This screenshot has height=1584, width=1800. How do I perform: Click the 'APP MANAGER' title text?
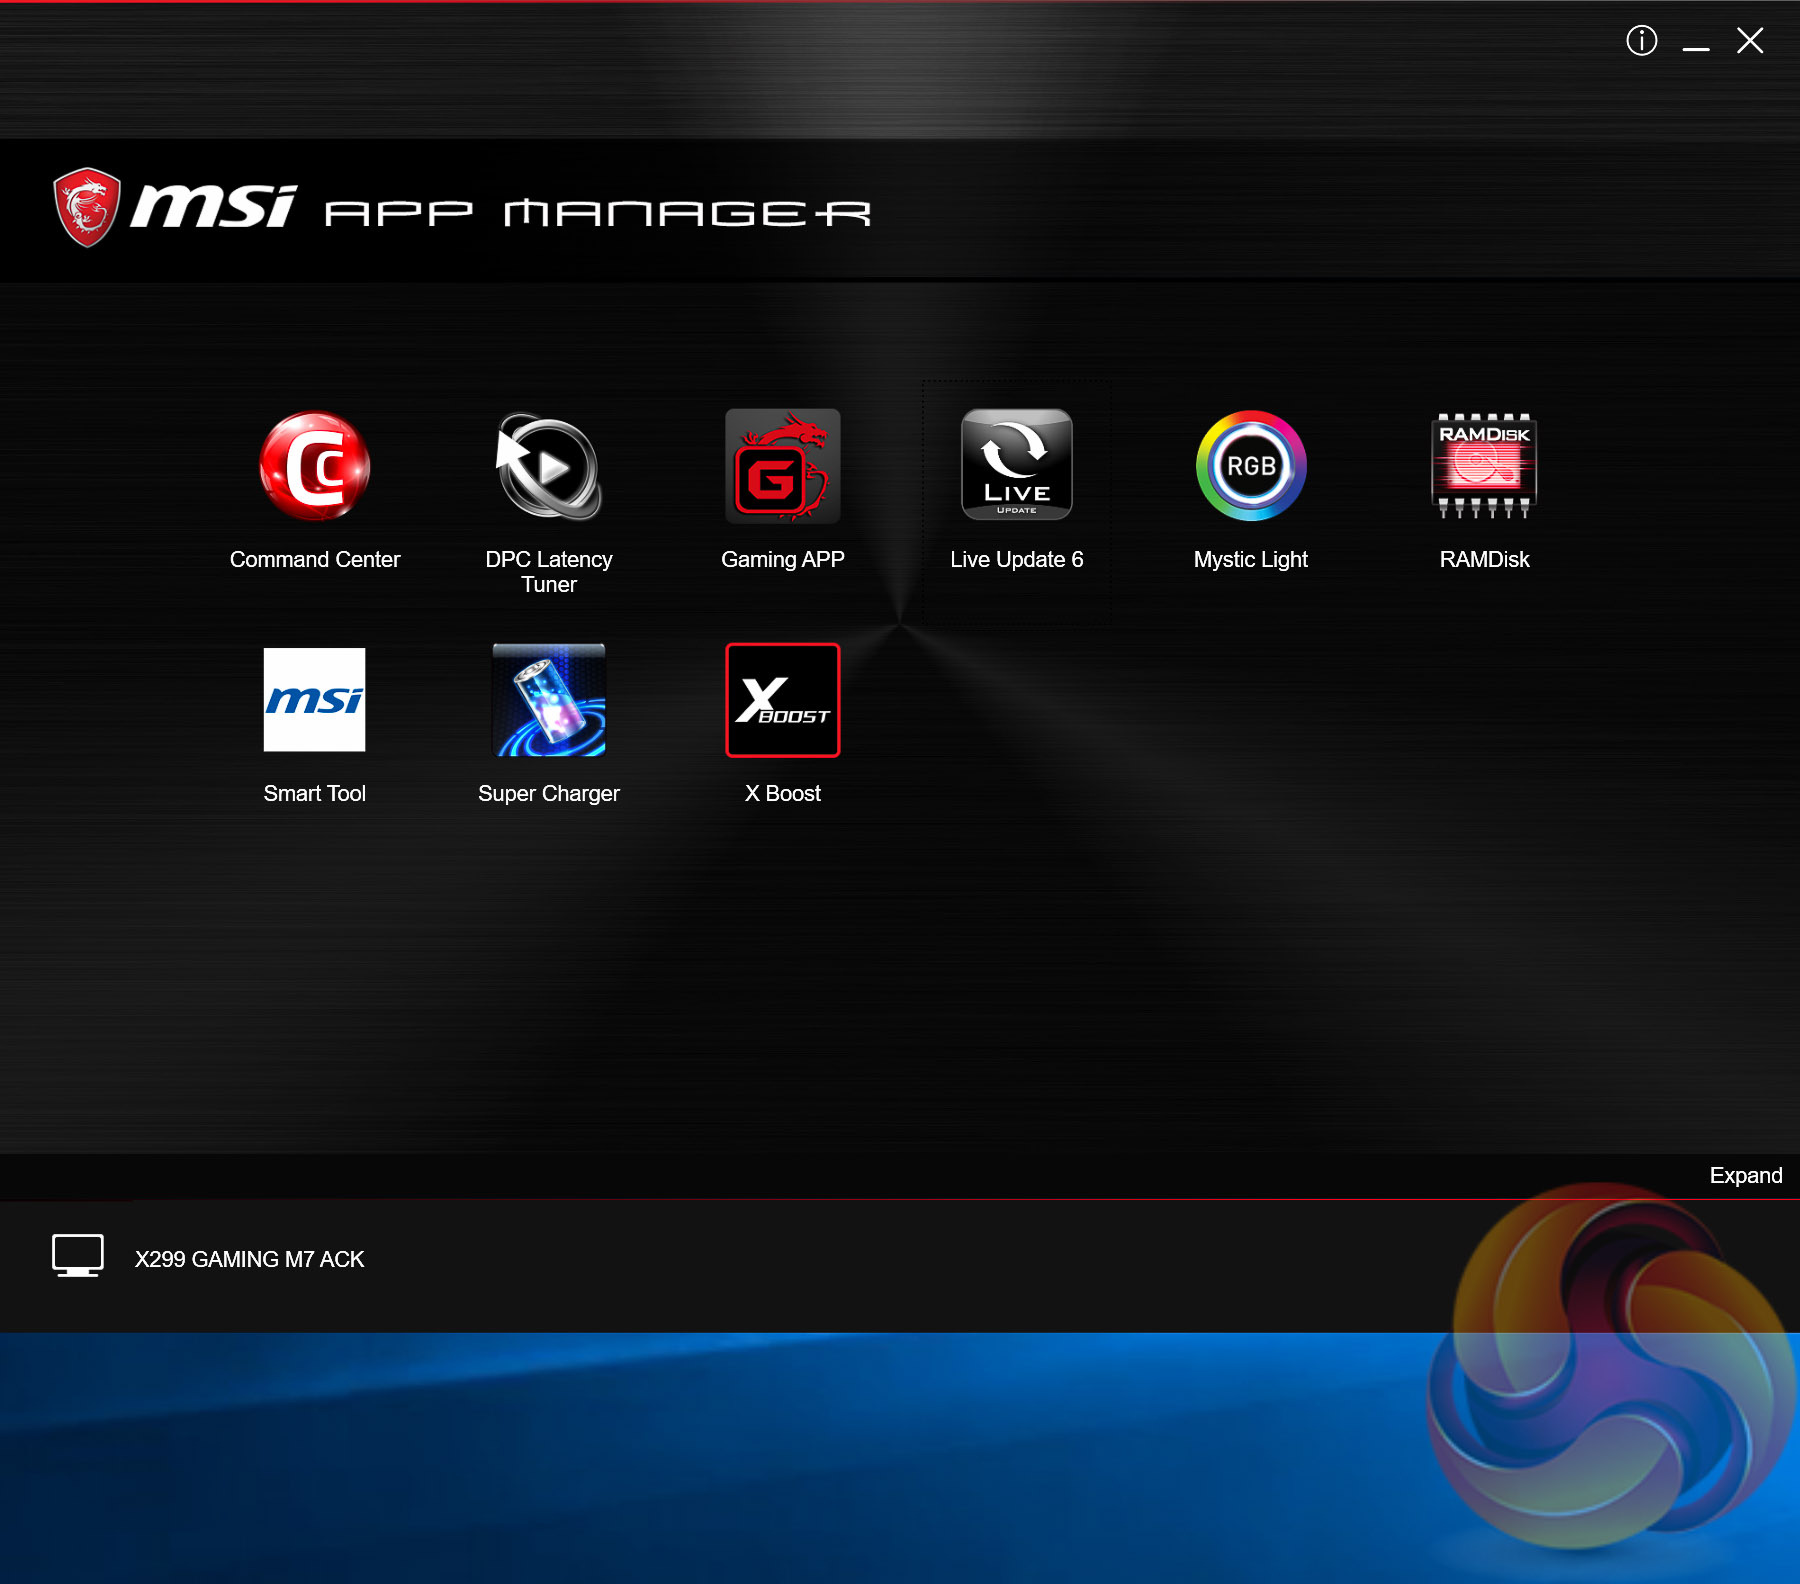point(597,213)
